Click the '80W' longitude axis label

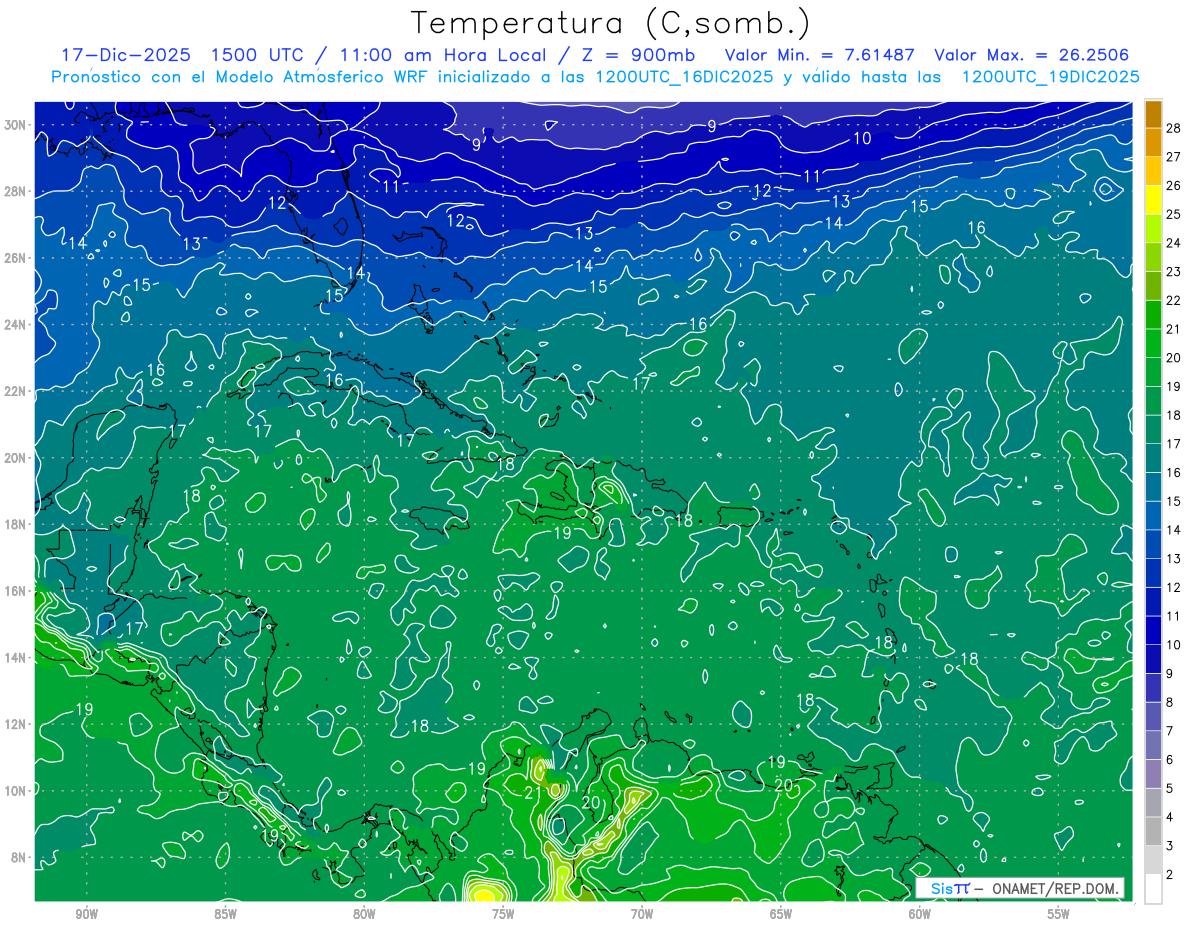[x=364, y=914]
